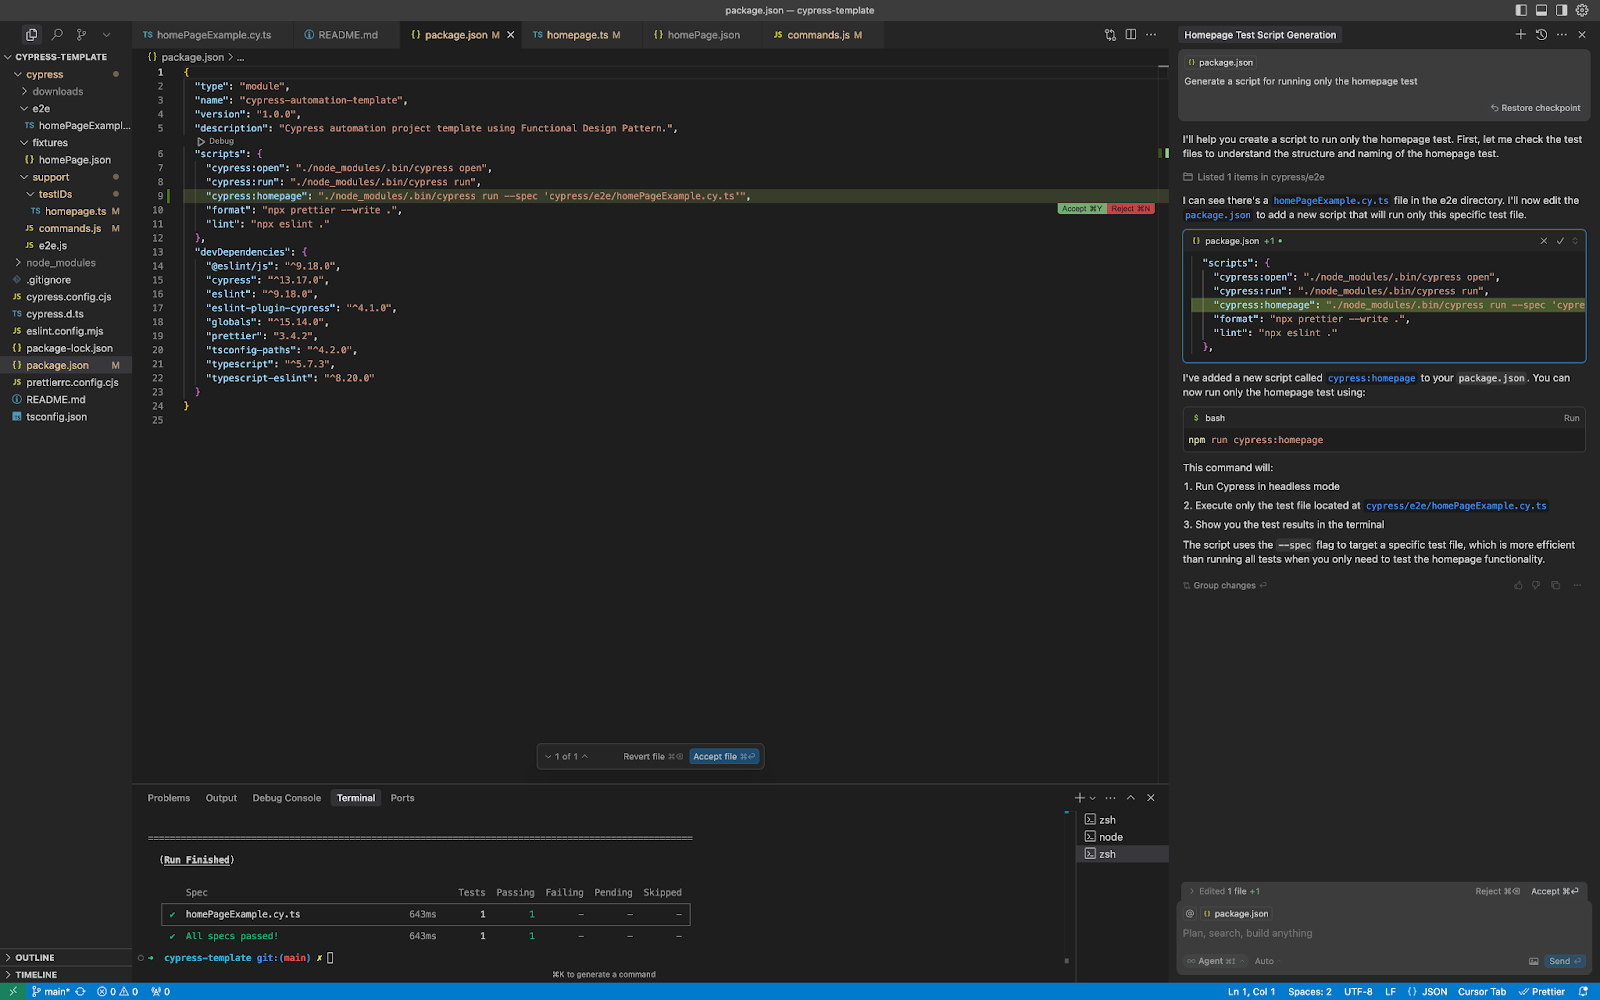1600x1000 pixels.
Task: Open the Output panel tab
Action: (x=221, y=798)
